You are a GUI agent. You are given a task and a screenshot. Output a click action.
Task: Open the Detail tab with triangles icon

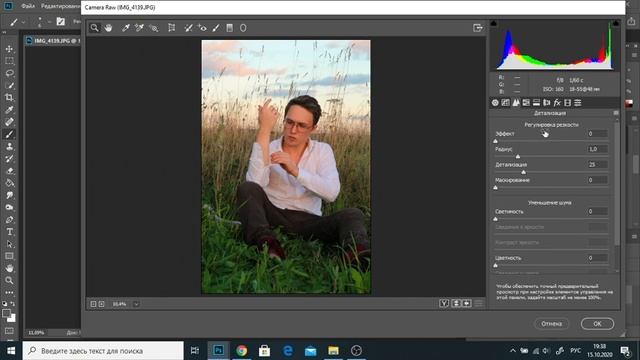tap(516, 103)
